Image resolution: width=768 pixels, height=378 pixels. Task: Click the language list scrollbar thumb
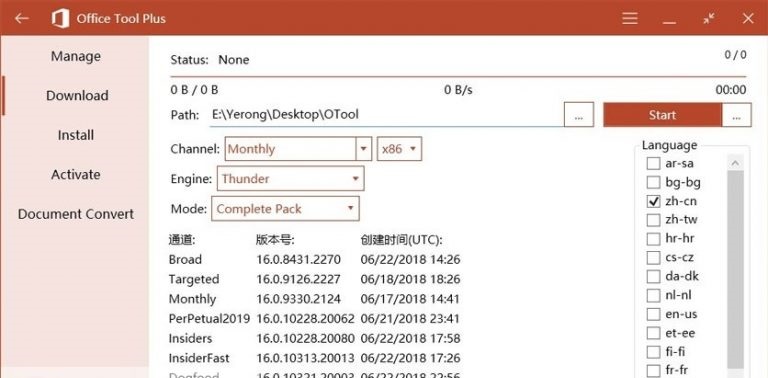click(x=735, y=269)
